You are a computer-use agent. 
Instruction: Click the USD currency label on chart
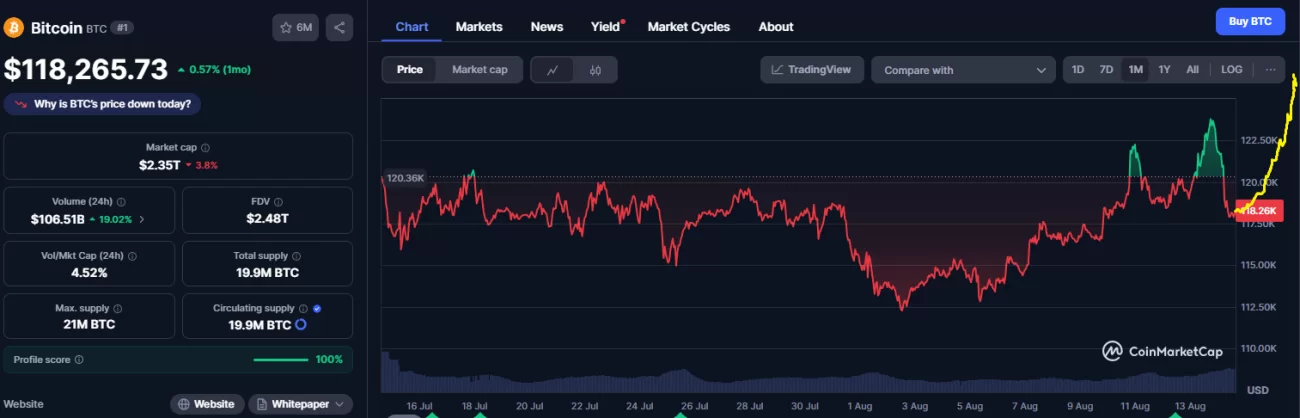[x=1258, y=389]
